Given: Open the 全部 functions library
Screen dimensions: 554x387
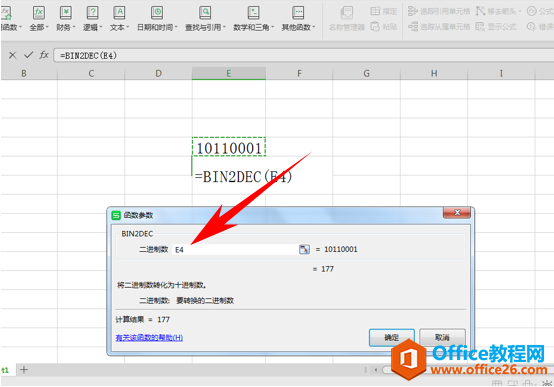Looking at the screenshot, I should [x=39, y=18].
